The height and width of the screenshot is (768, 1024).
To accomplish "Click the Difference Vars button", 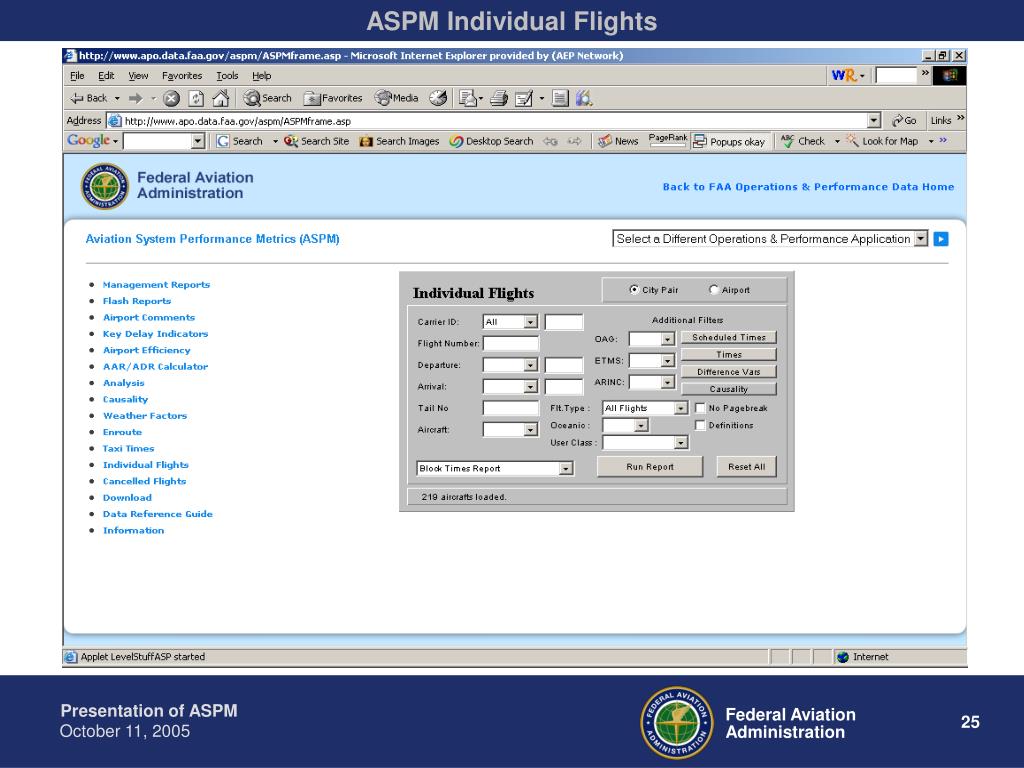I will click(x=729, y=372).
